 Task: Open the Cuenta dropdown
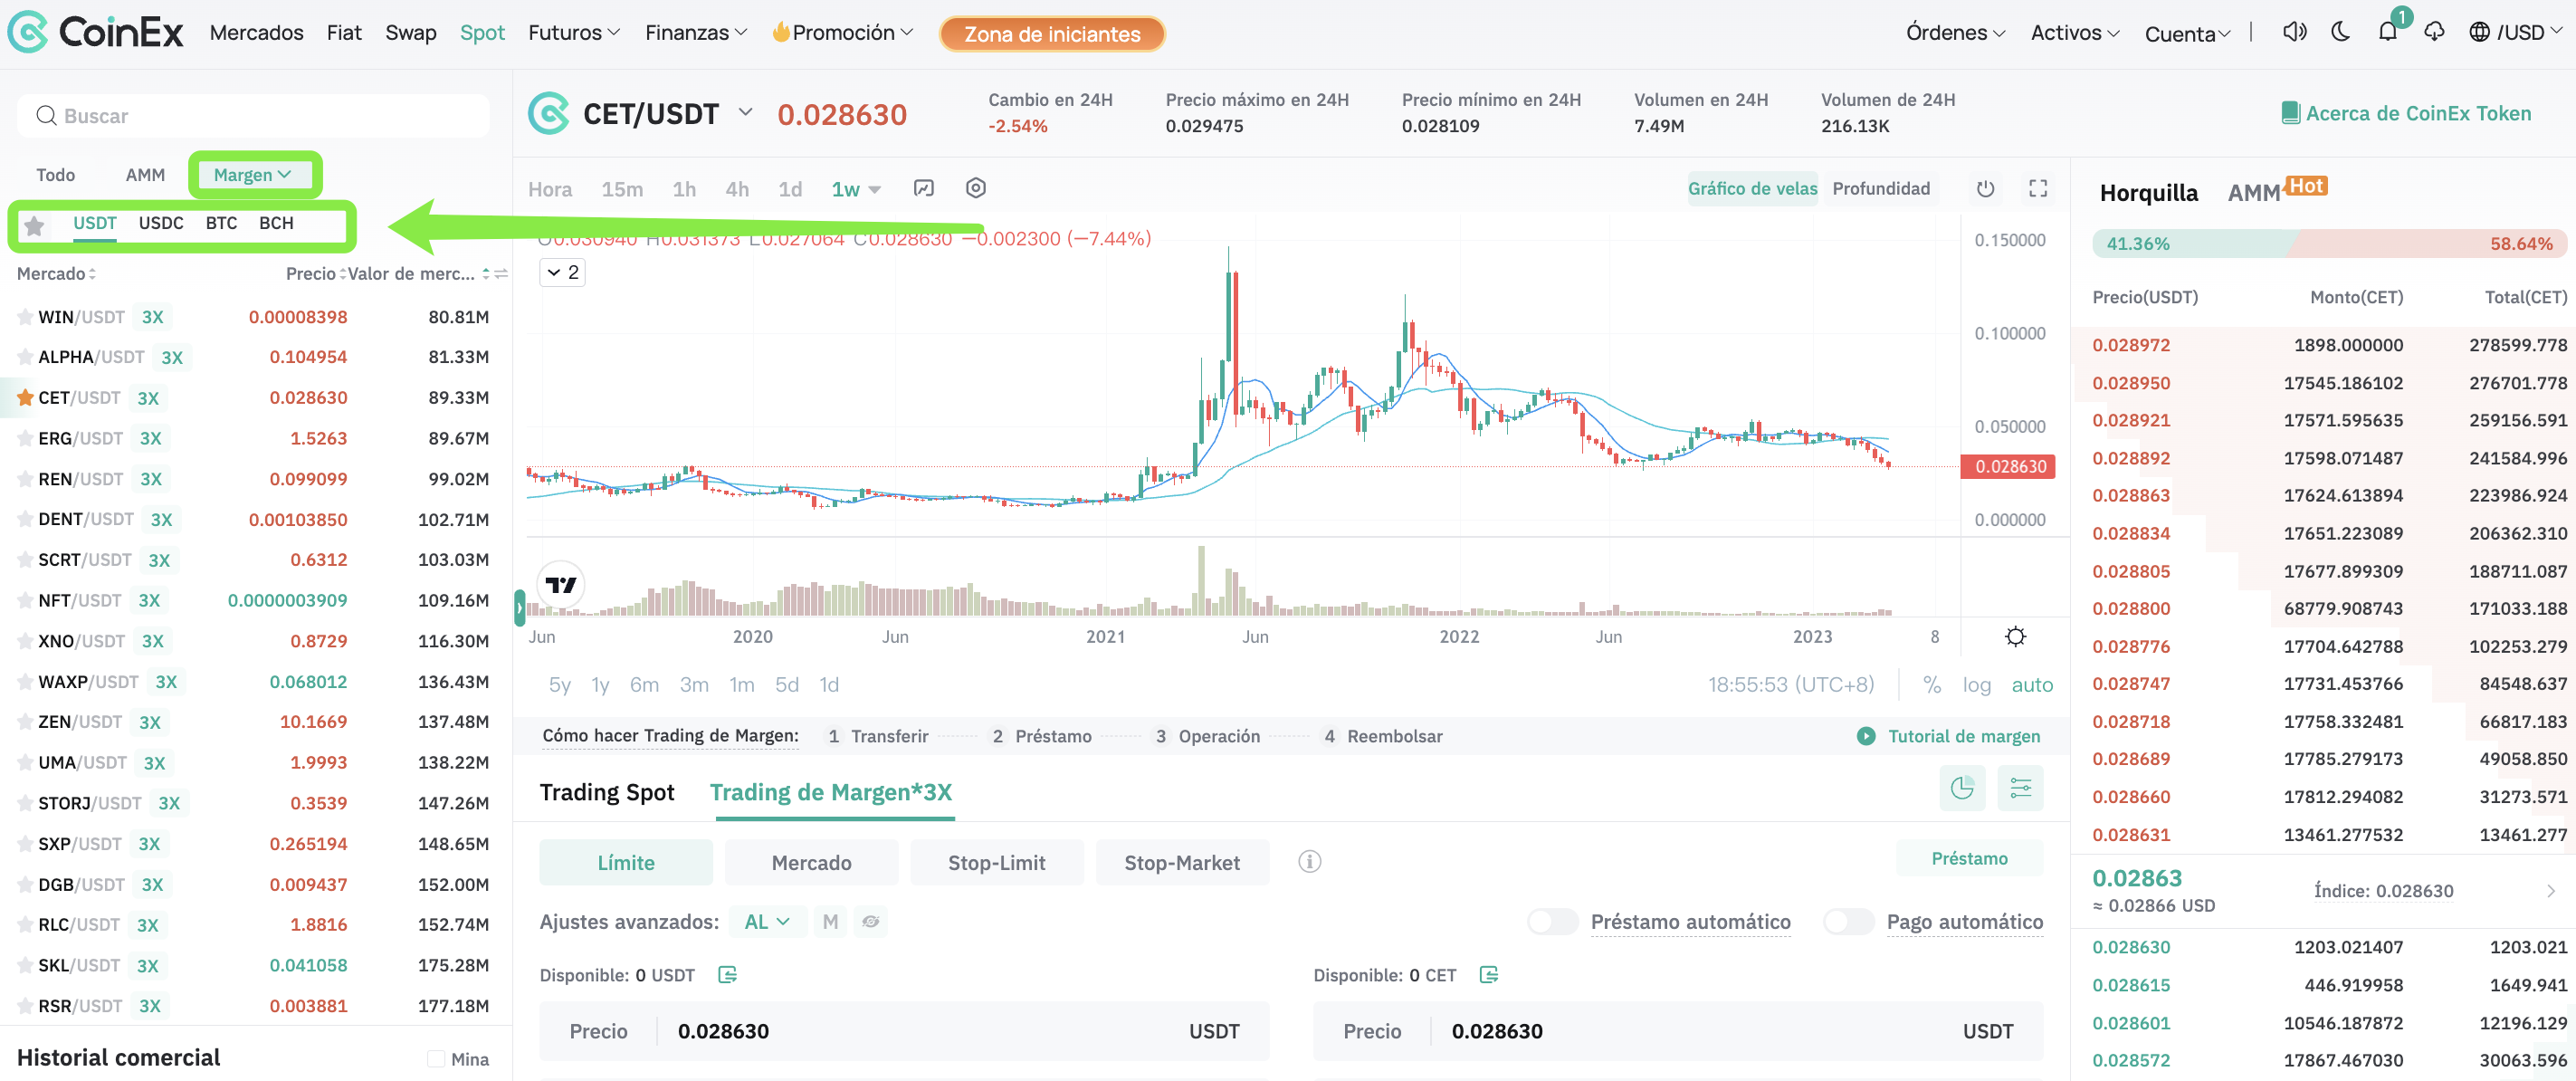click(2187, 33)
